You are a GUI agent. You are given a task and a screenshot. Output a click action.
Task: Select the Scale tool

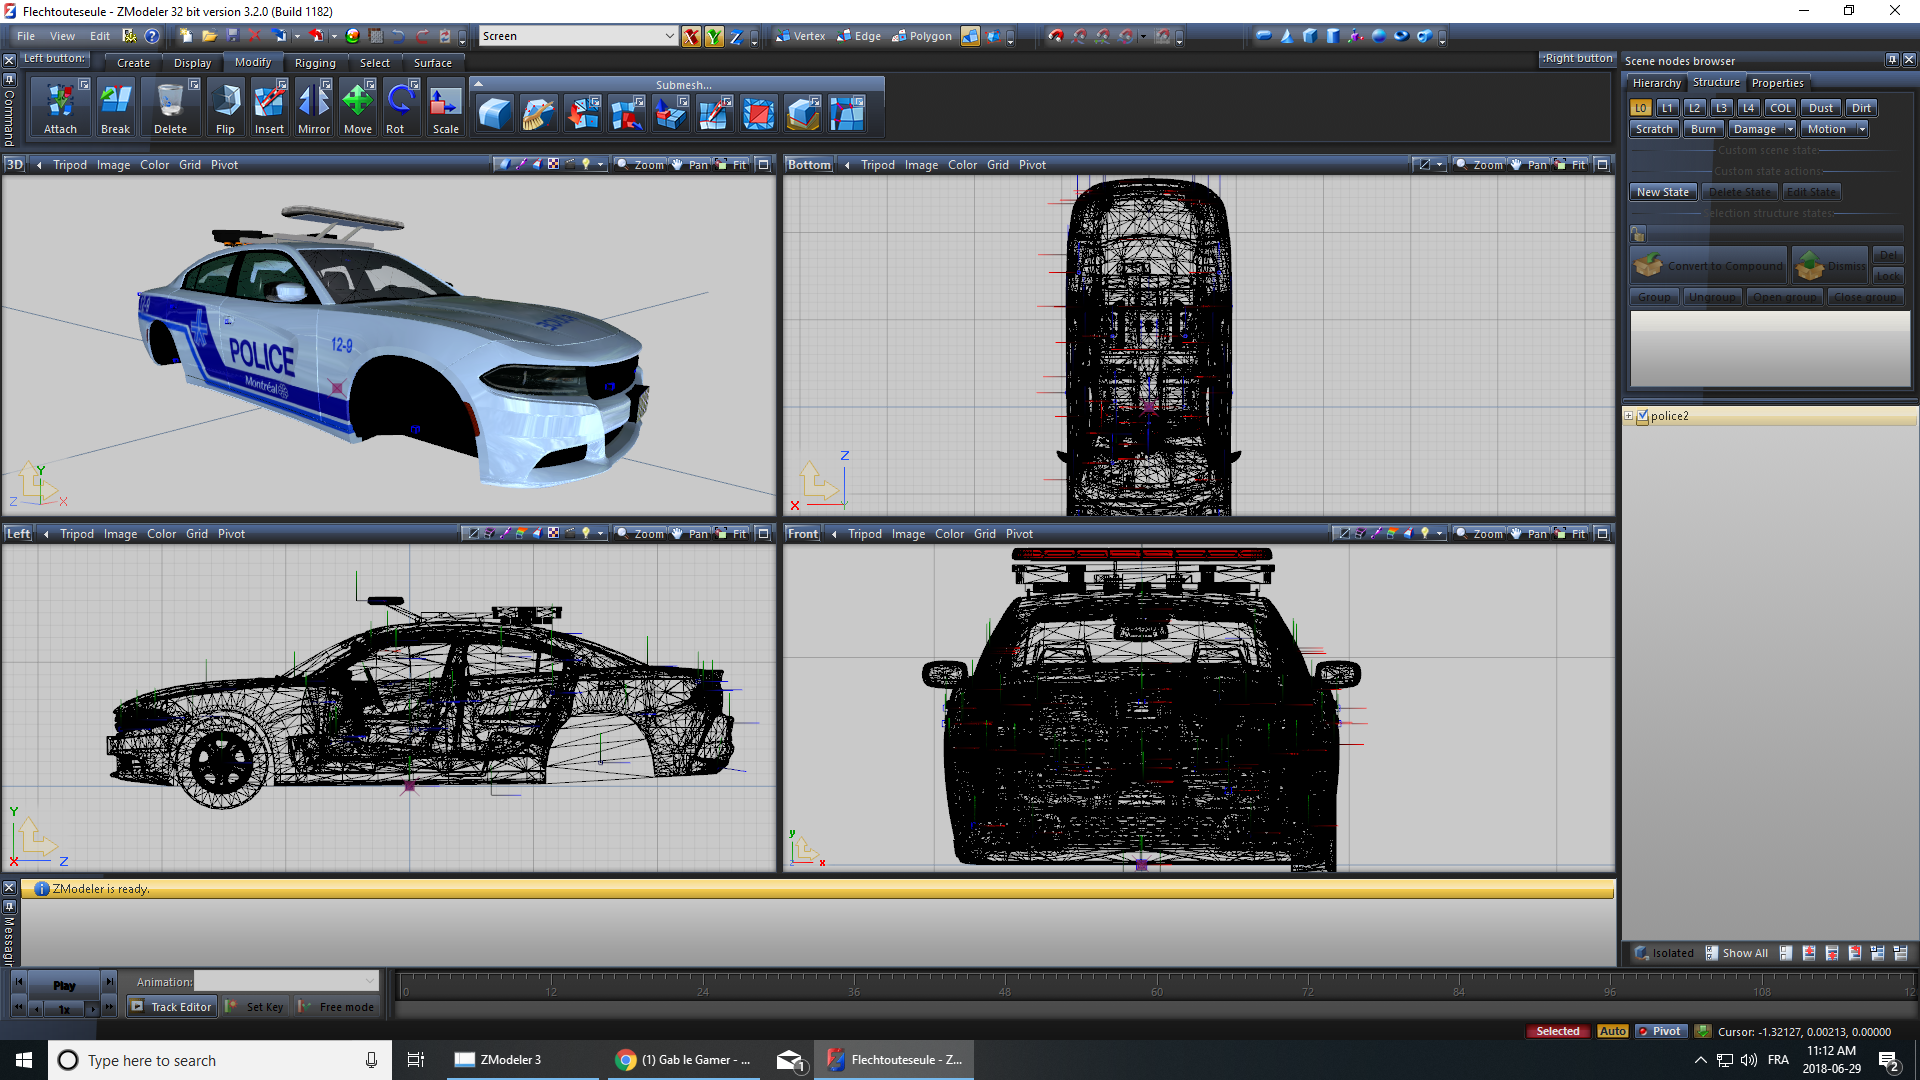point(445,107)
